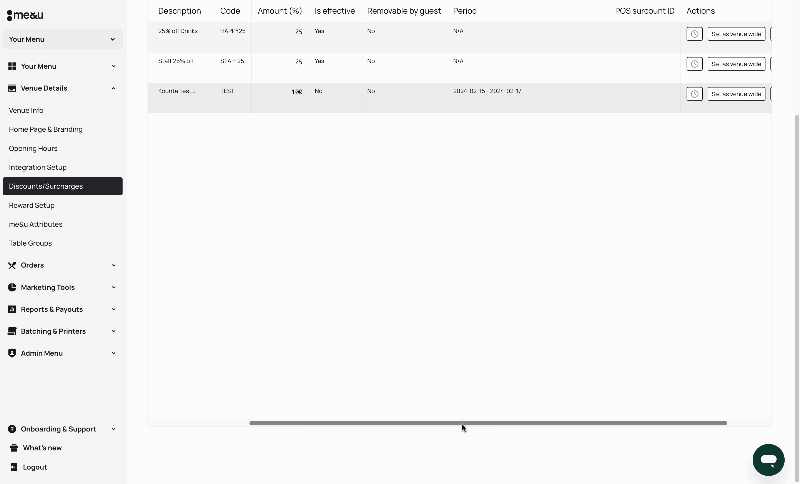The height and width of the screenshot is (484, 800).
Task: Click the Admin Menu shield icon
Action: [12, 353]
